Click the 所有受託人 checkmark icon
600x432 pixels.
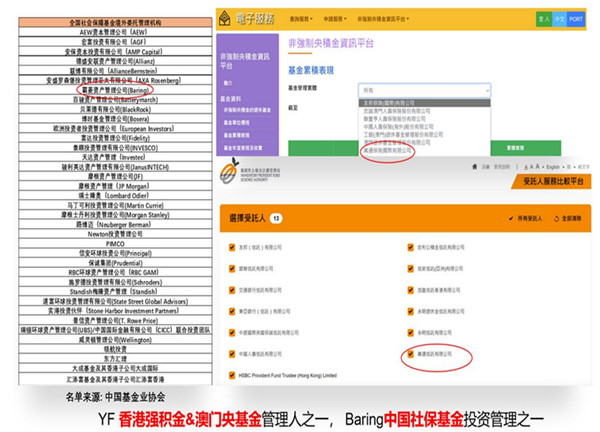tap(511, 218)
